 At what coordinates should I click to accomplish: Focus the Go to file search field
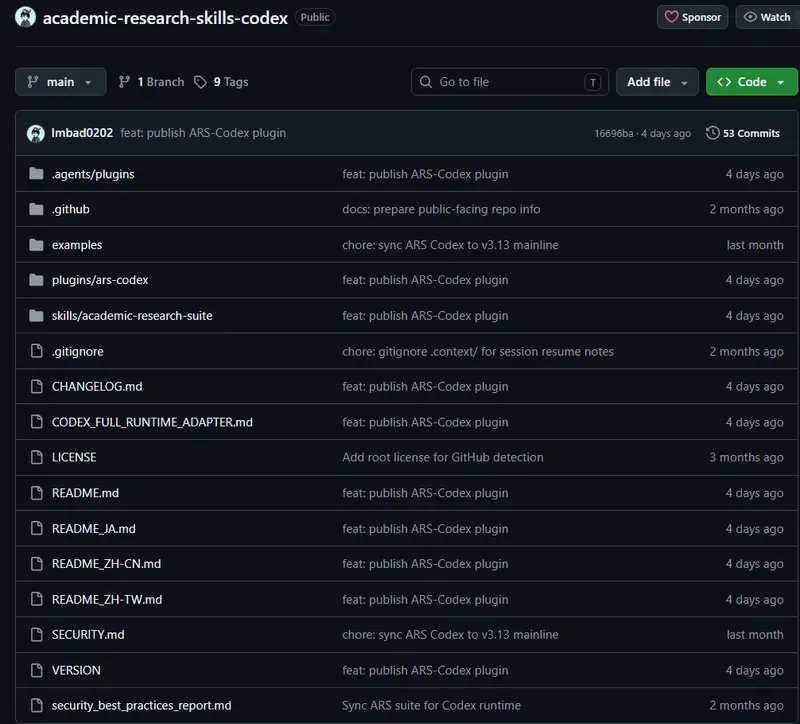click(x=510, y=82)
